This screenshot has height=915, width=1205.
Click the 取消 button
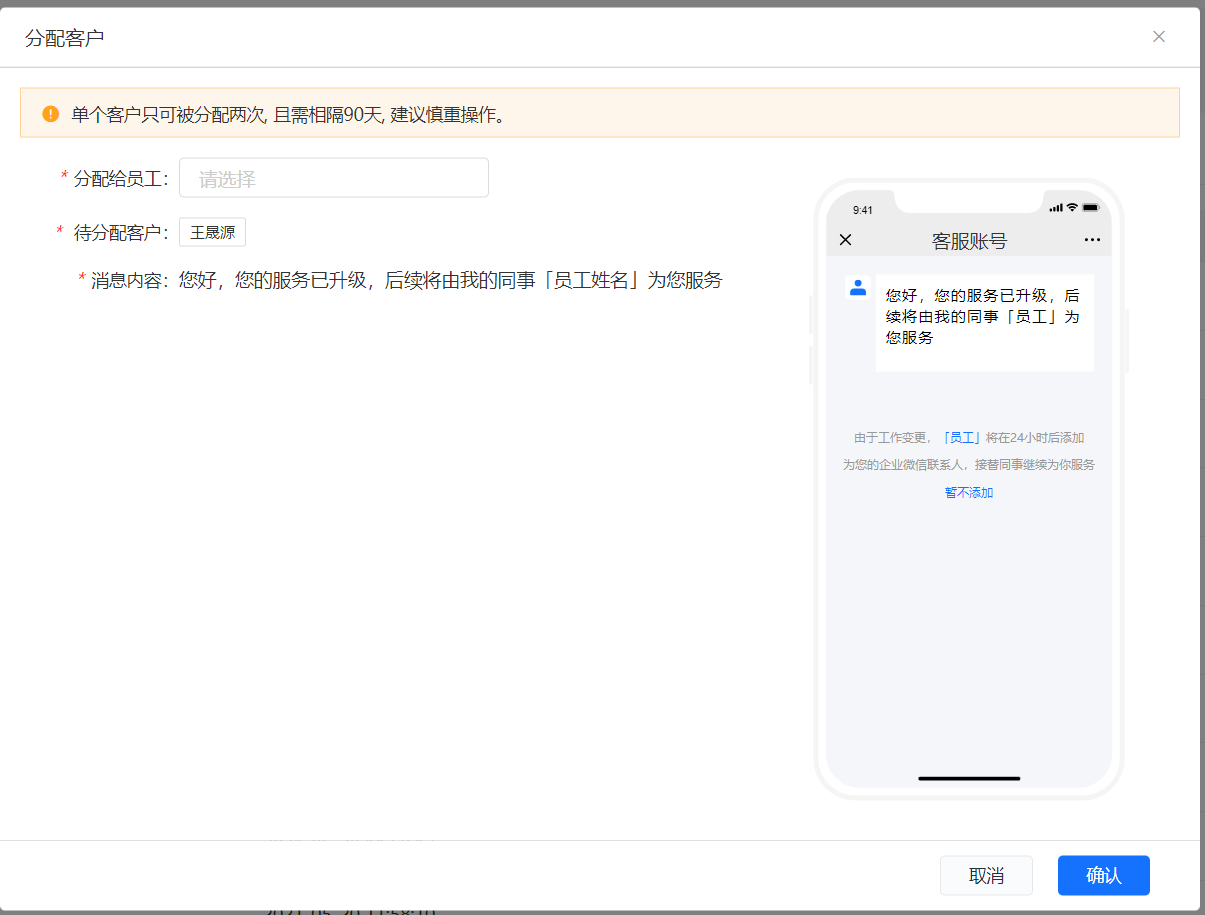[986, 876]
